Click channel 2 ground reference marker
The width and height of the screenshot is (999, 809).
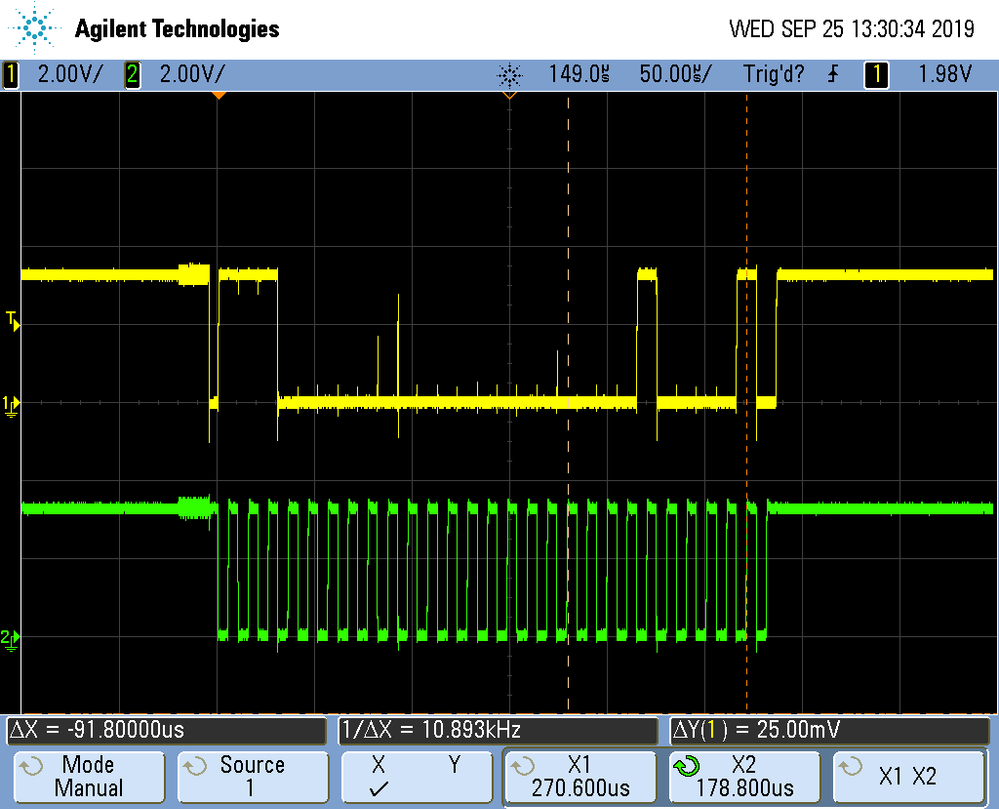click(x=10, y=640)
